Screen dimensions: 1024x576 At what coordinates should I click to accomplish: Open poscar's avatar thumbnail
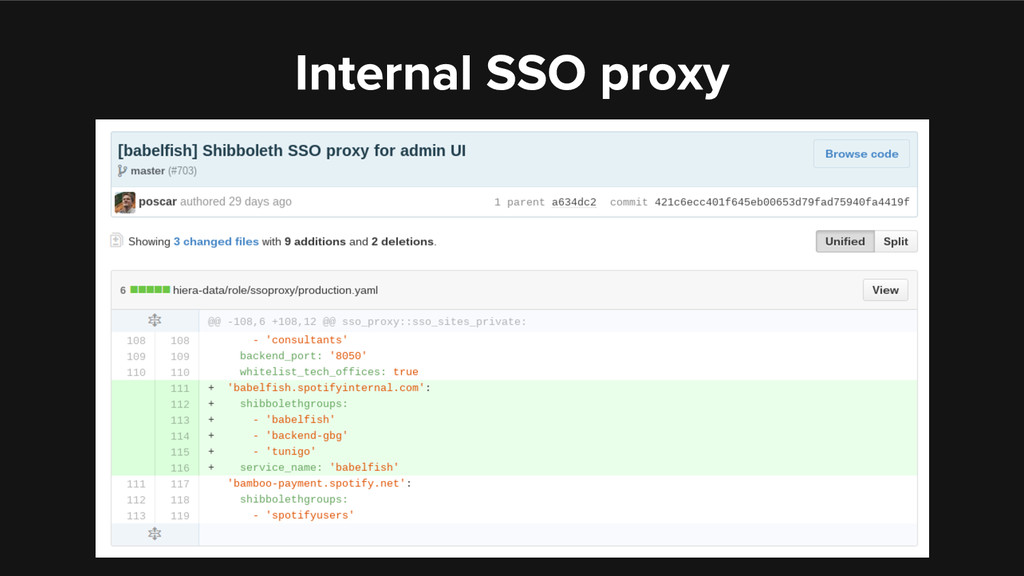pos(125,202)
